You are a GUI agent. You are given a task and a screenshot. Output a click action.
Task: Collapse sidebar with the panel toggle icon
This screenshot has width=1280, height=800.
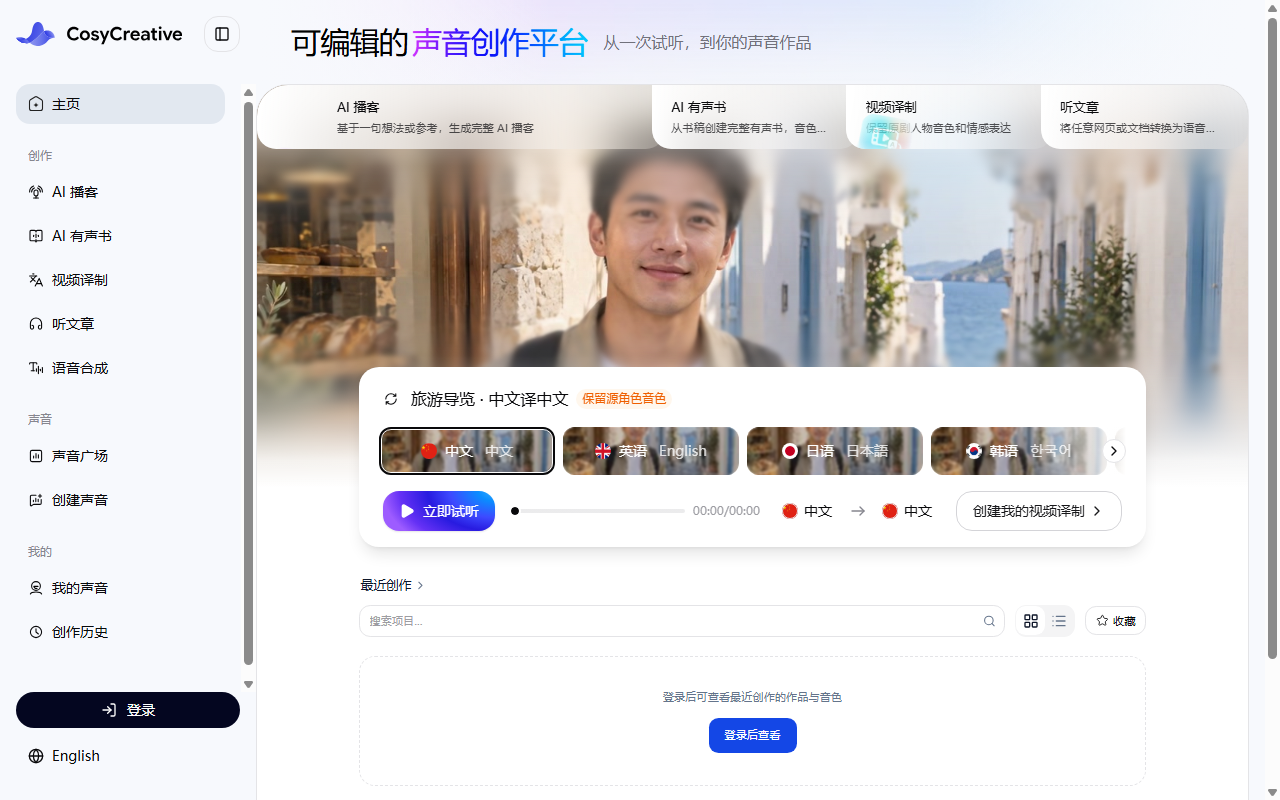pos(222,34)
